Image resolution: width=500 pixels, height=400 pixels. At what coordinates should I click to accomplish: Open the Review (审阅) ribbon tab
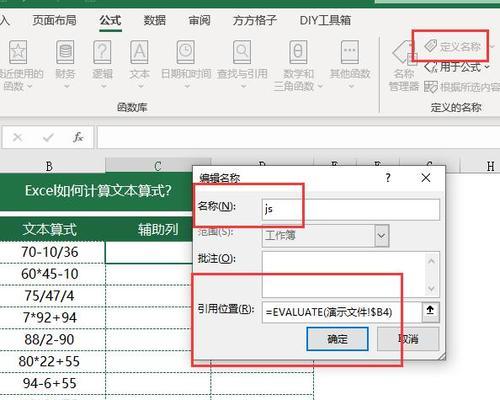point(199,20)
